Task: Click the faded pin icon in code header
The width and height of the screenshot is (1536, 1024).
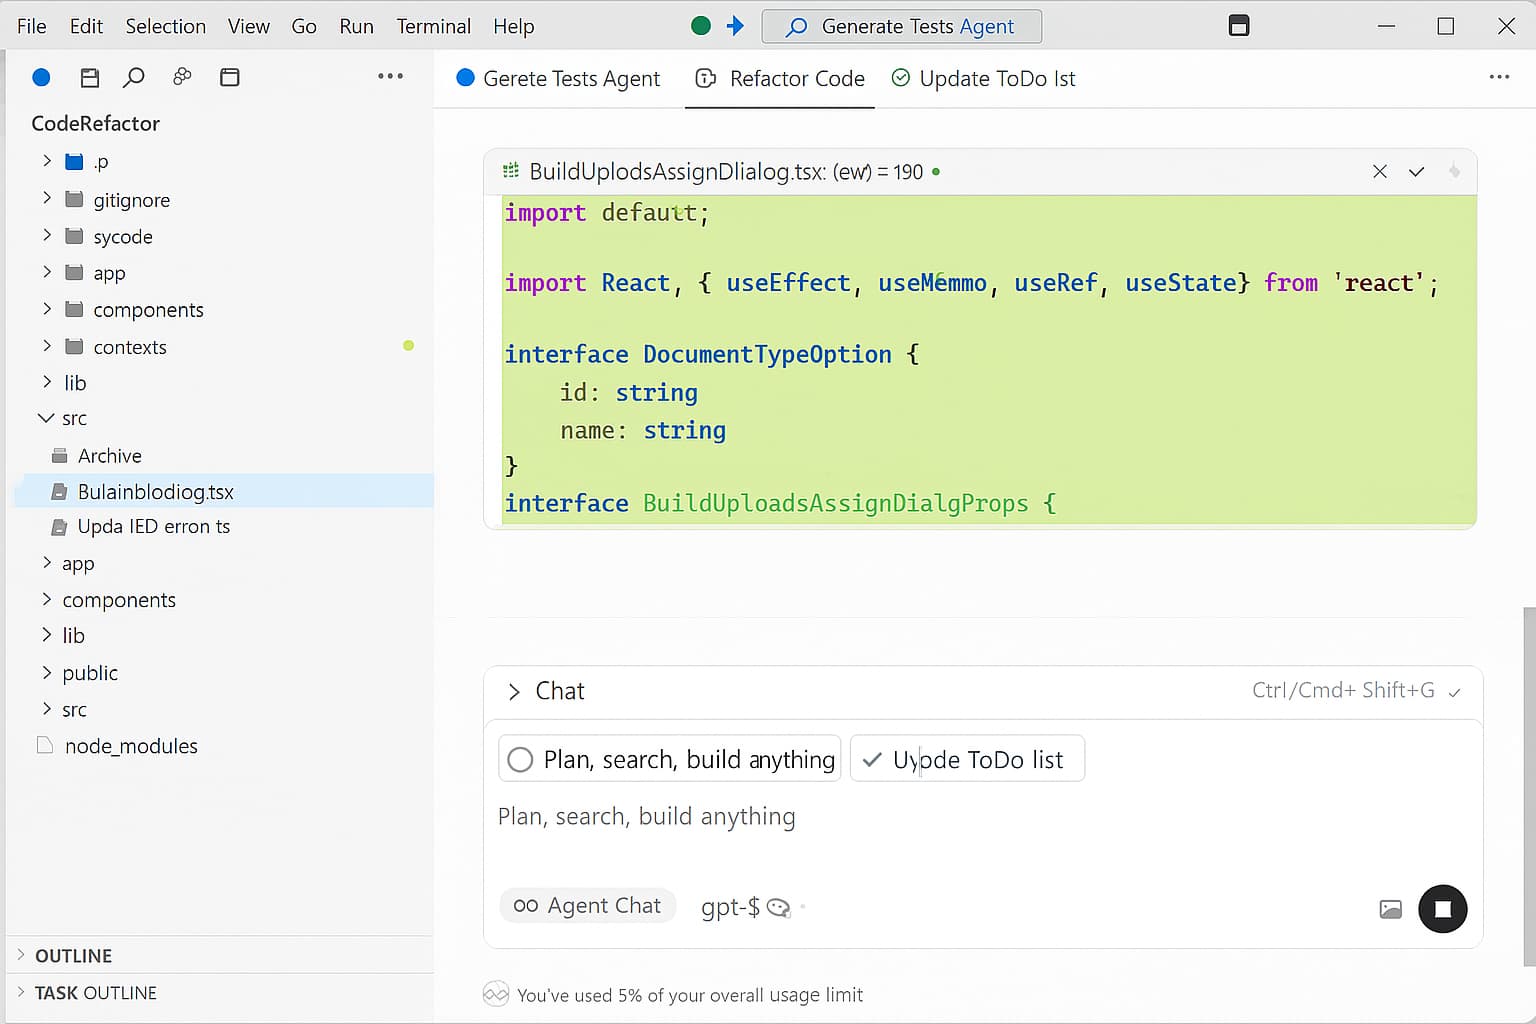Action: 1454,171
